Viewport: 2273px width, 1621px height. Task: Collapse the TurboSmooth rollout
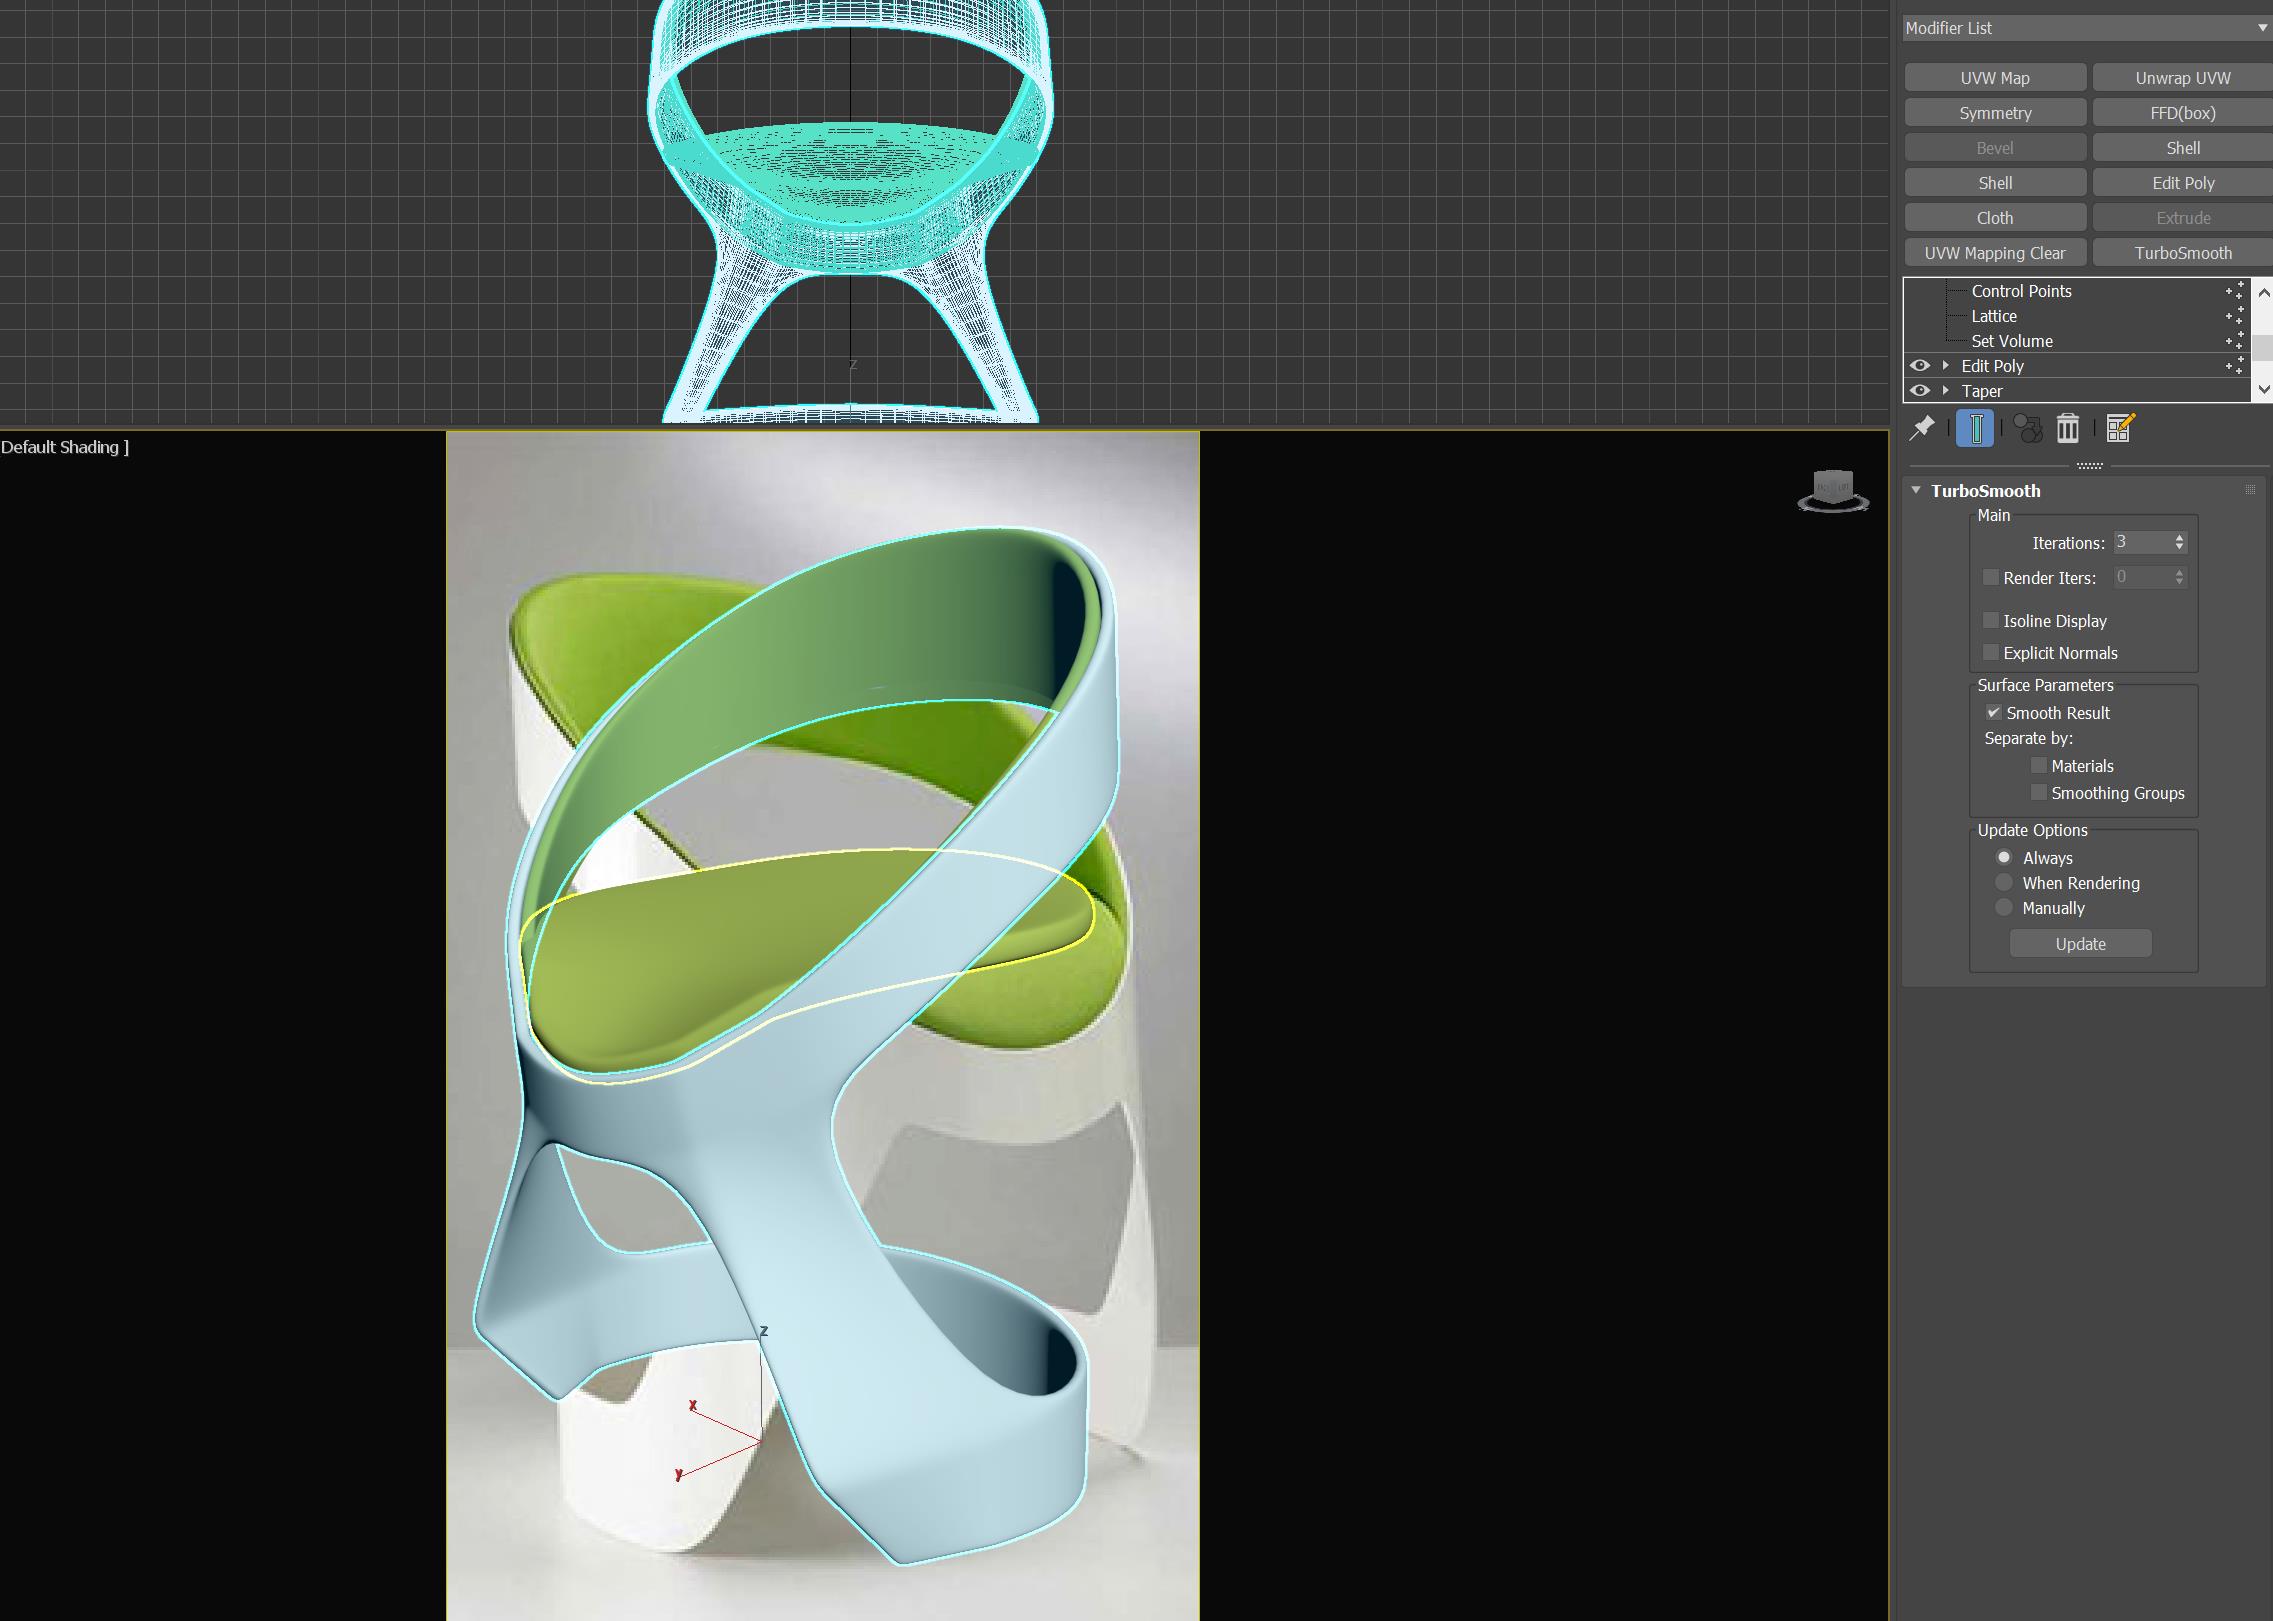(1916, 490)
